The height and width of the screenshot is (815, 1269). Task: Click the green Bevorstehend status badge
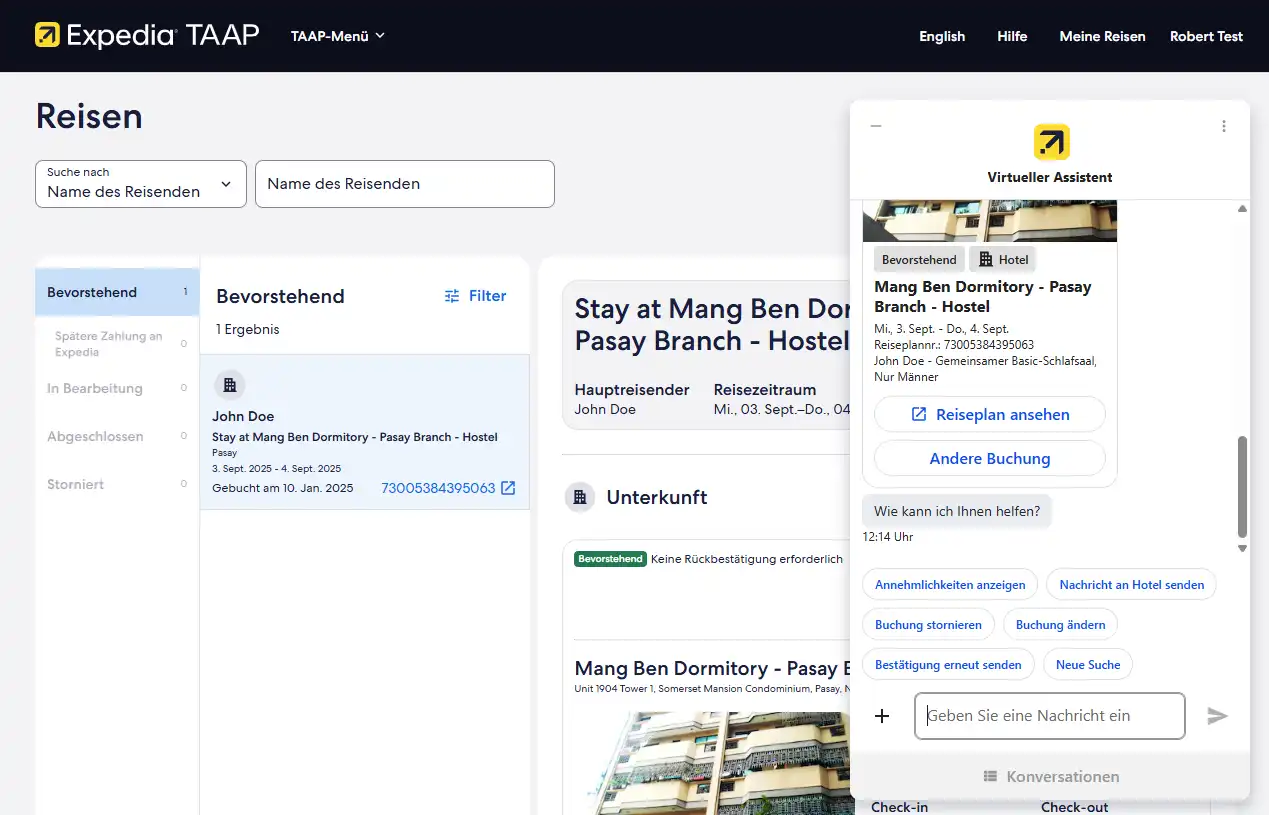610,559
